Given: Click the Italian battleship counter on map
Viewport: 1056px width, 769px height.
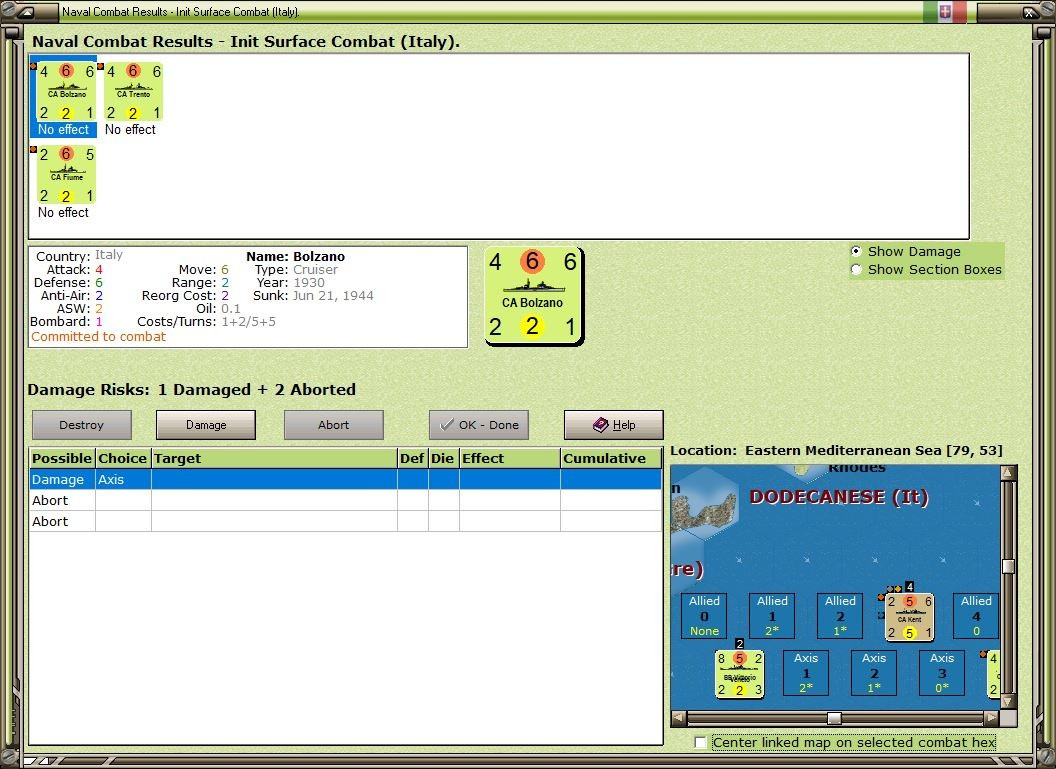Looking at the screenshot, I should [x=739, y=673].
